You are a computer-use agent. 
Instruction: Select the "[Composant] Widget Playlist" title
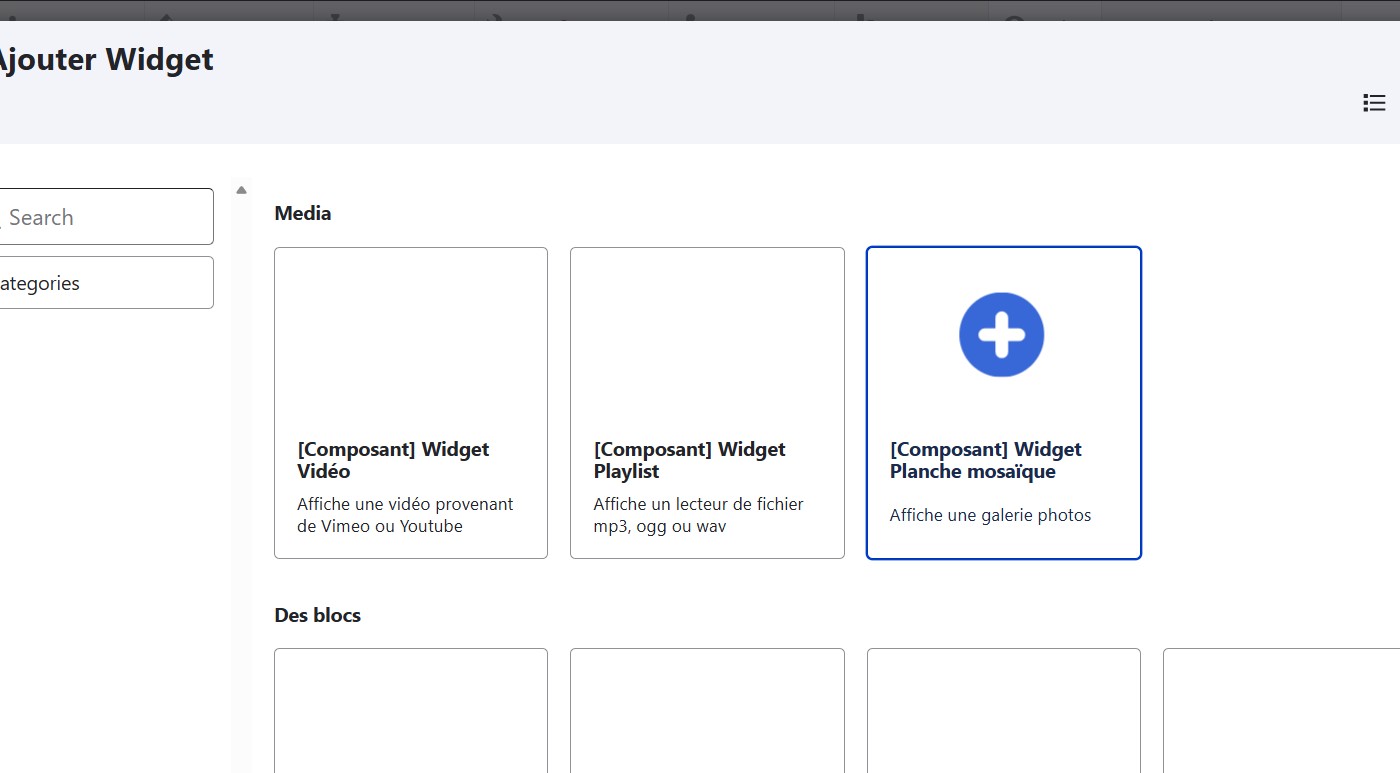click(689, 460)
